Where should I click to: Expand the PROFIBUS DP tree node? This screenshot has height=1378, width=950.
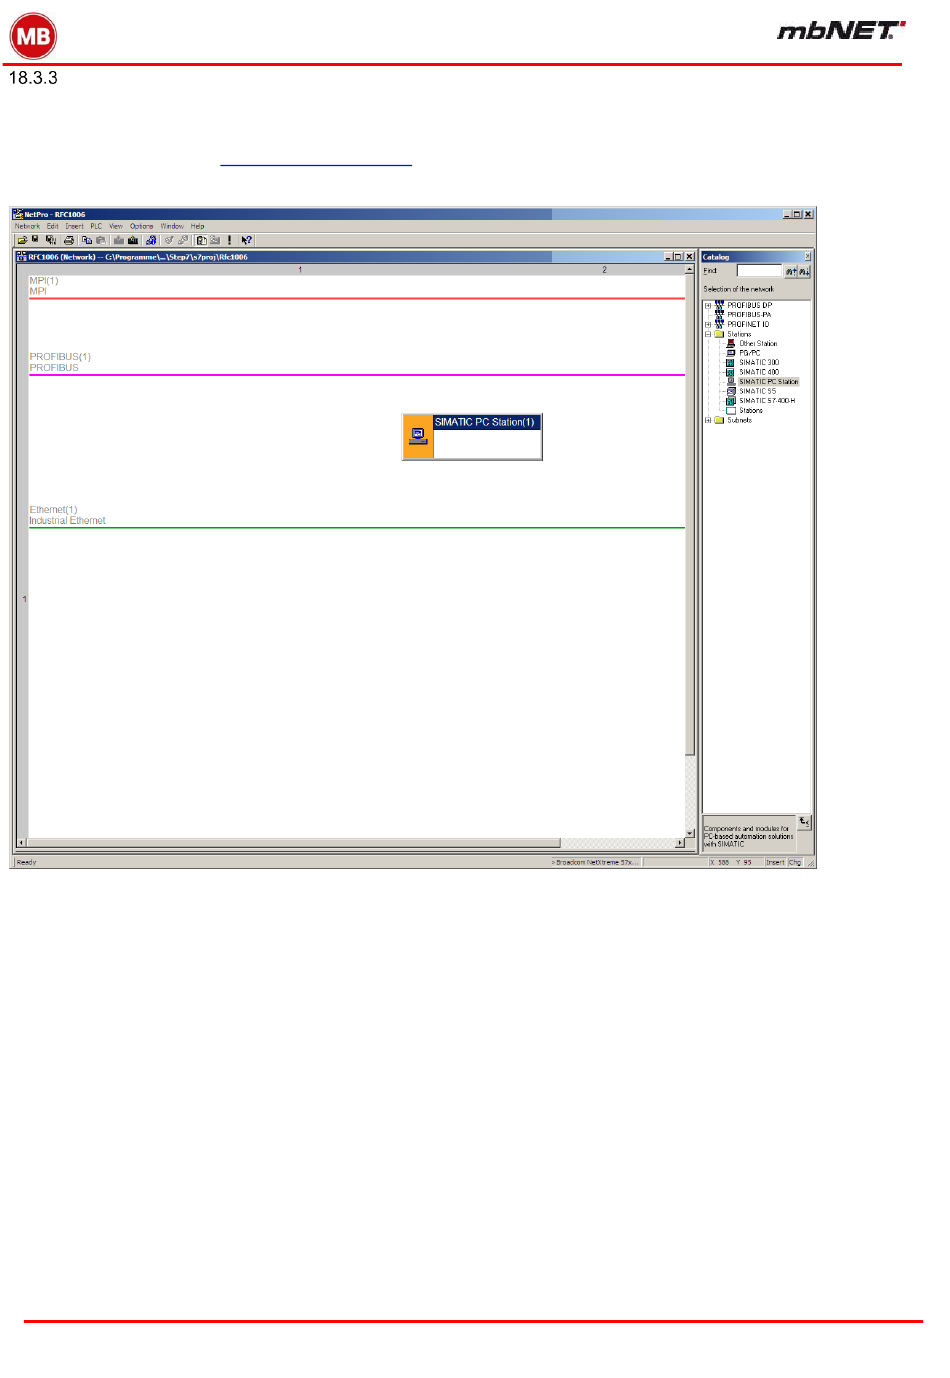(708, 306)
